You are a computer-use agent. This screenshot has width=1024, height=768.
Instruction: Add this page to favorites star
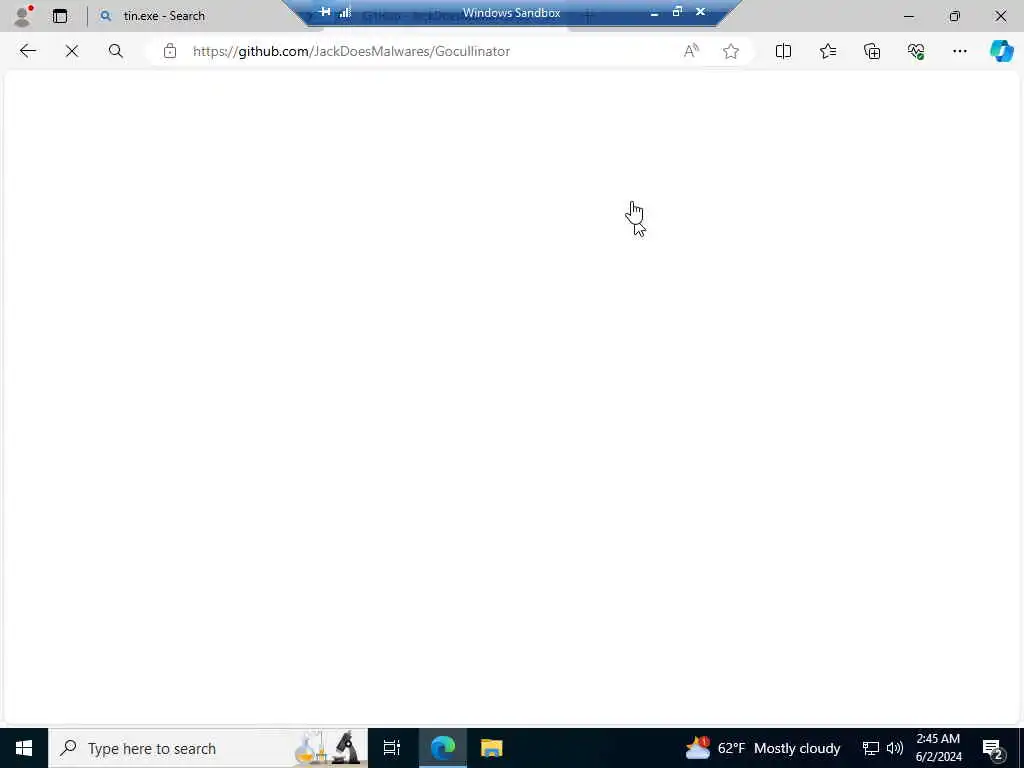coord(731,51)
